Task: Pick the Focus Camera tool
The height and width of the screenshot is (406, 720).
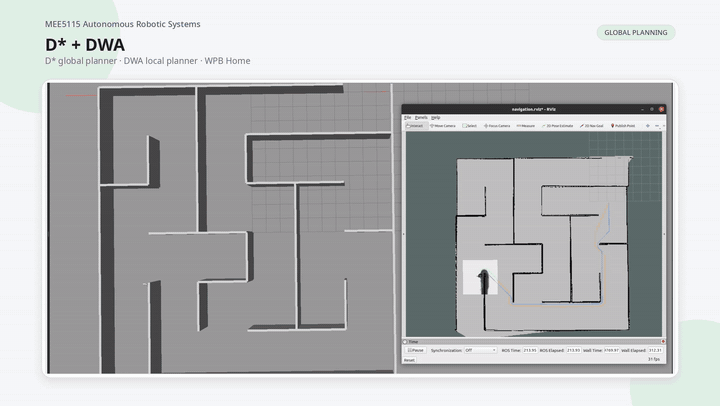Action: click(x=497, y=126)
